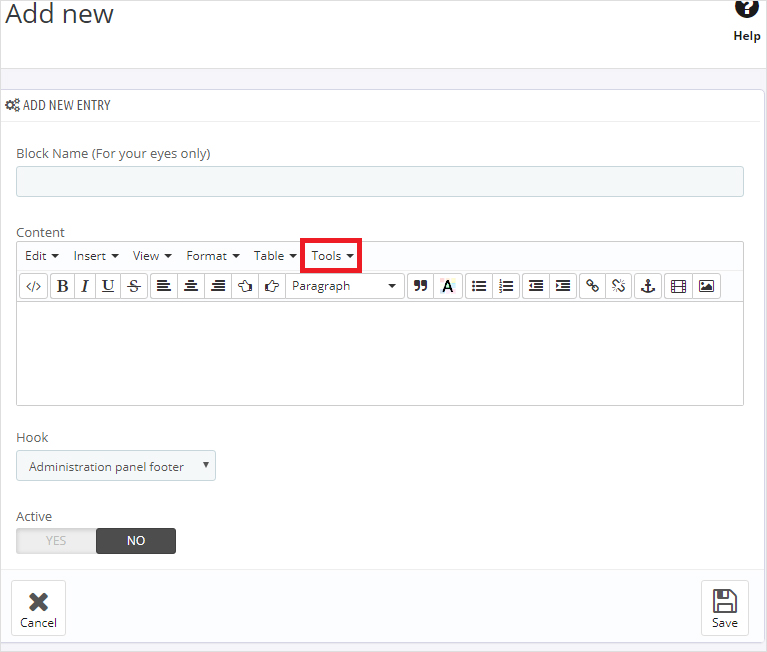Image resolution: width=767 pixels, height=652 pixels.
Task: Insert a bullet list
Action: point(479,286)
